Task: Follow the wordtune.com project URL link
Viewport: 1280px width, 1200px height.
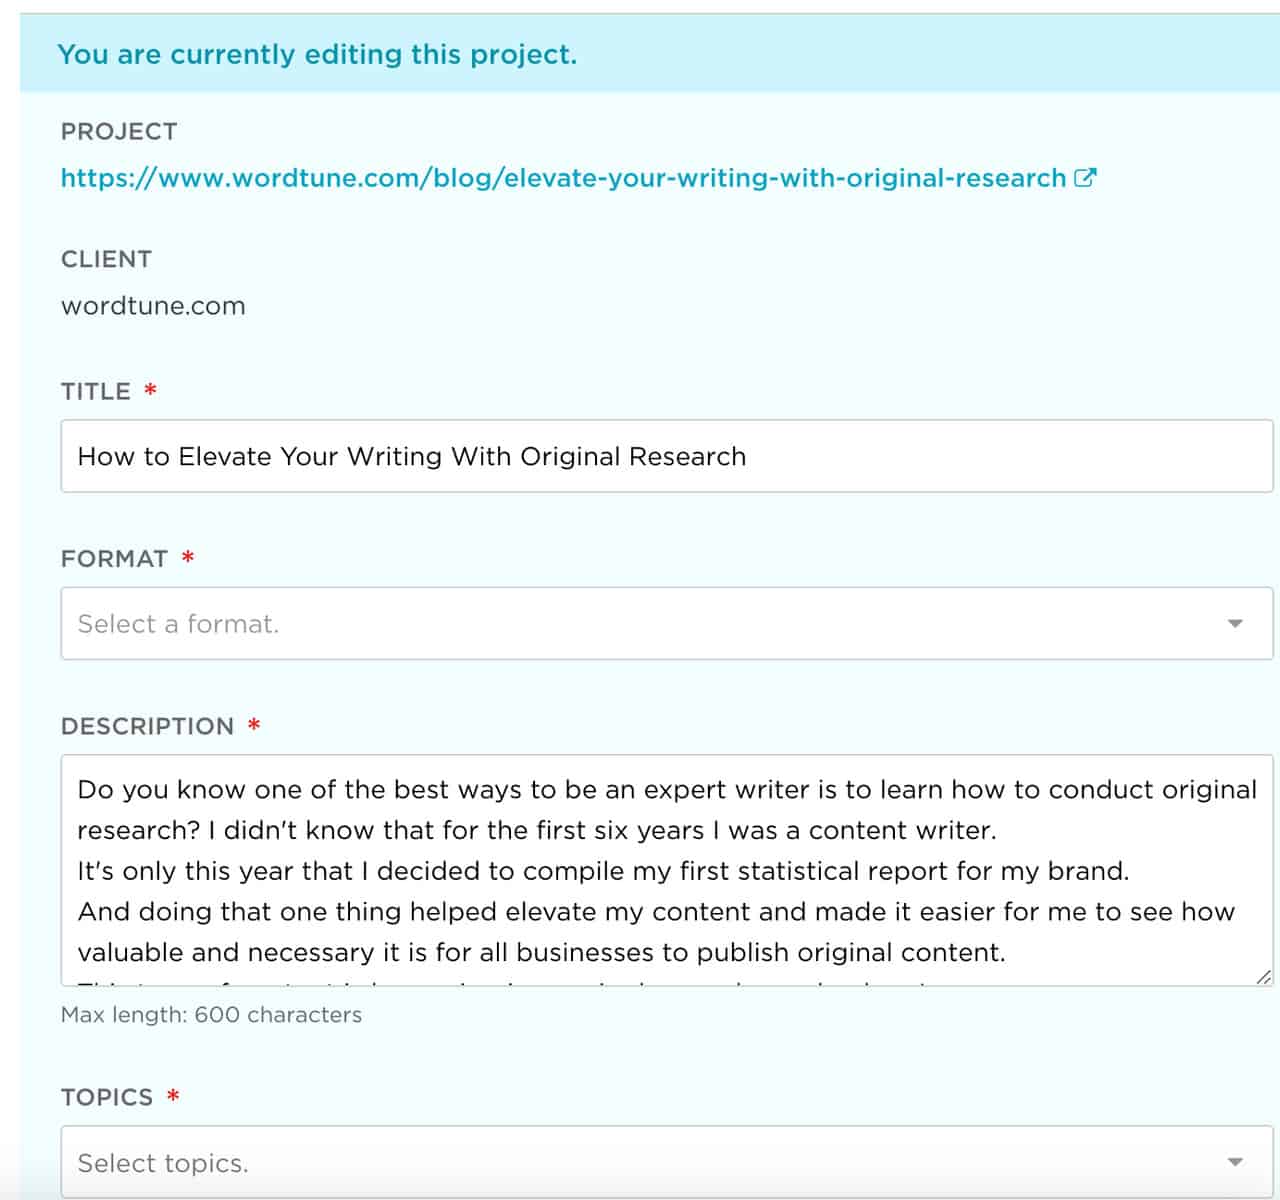Action: click(x=560, y=178)
